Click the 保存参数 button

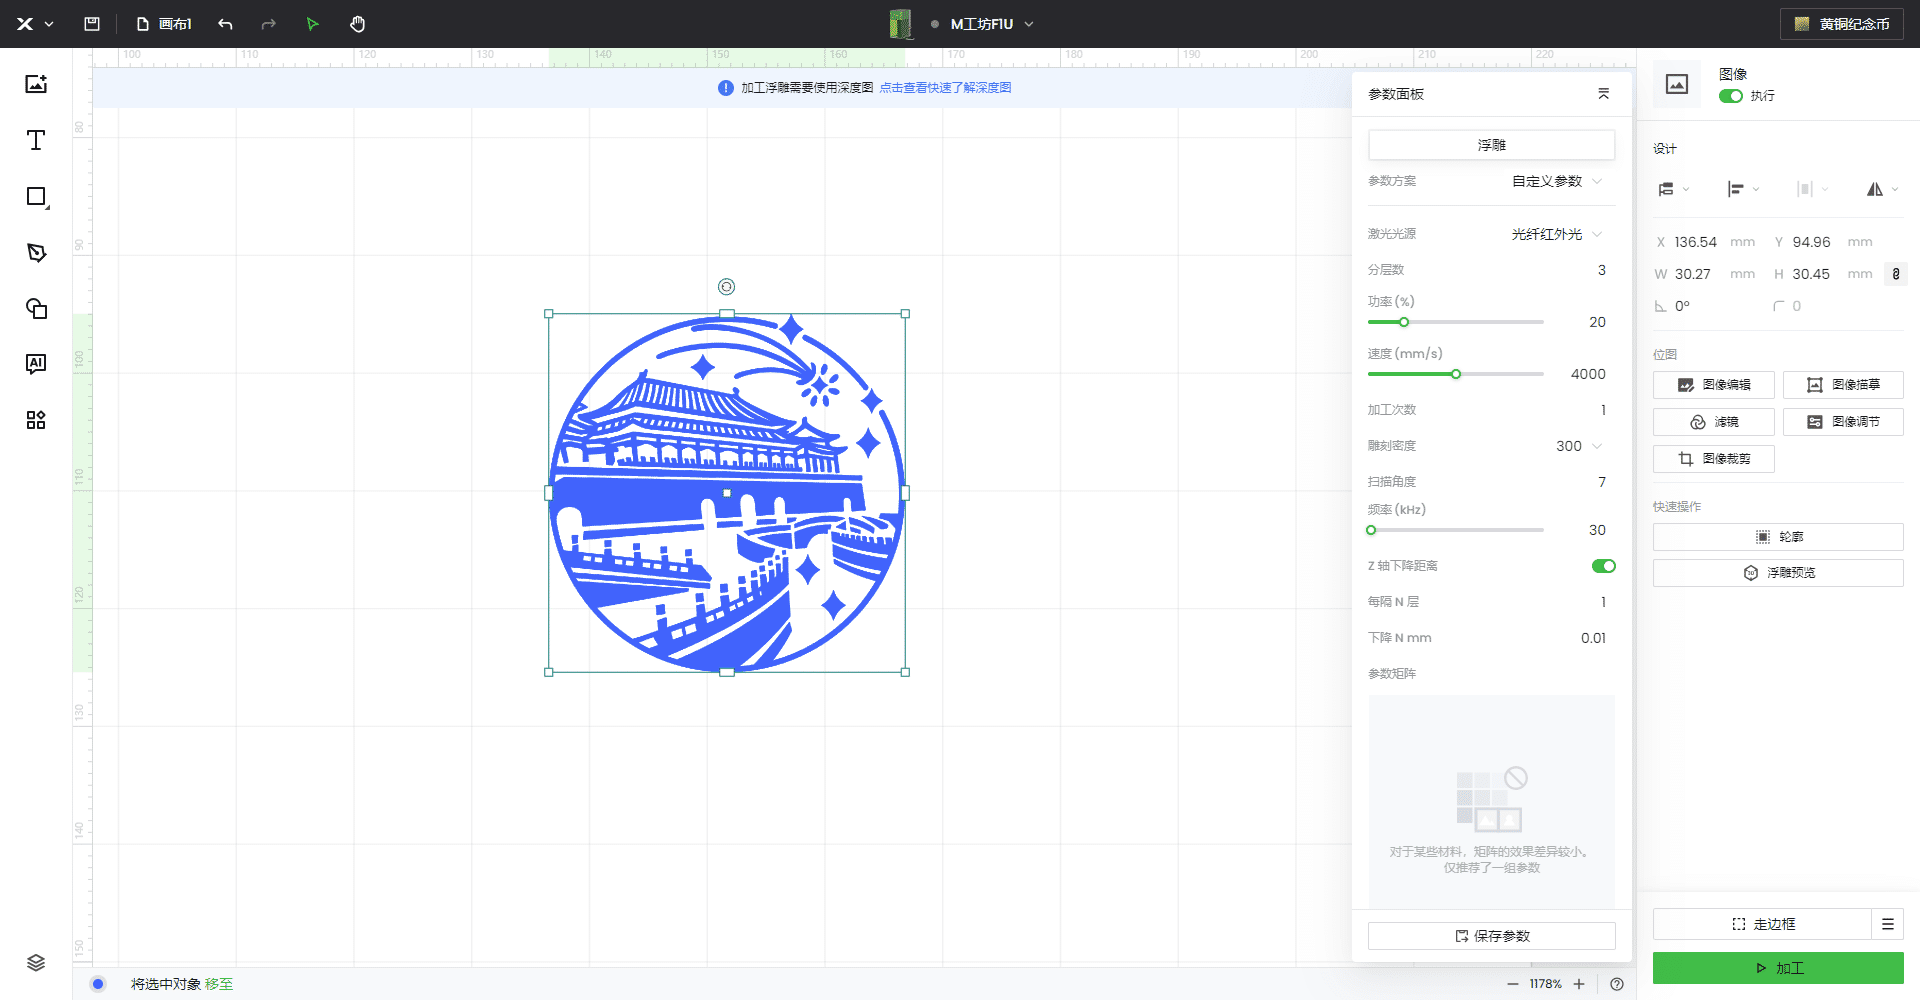tap(1491, 936)
